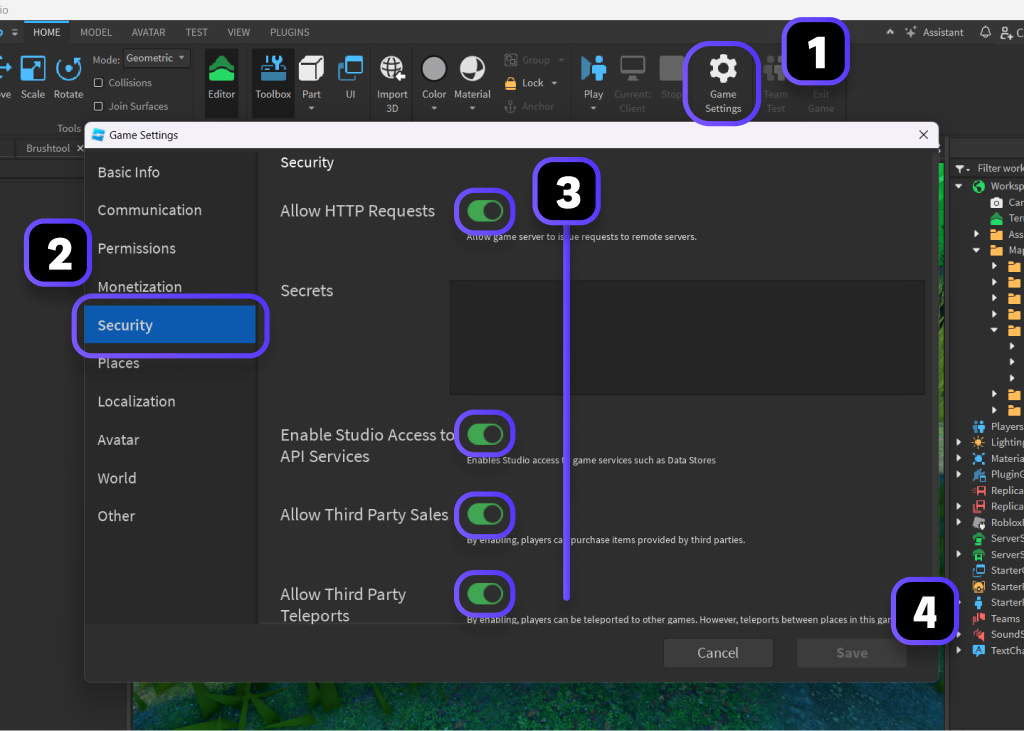Screen dimensions: 1024x731
Task: Switch to the MODEL ribbon tab
Action: click(x=96, y=32)
